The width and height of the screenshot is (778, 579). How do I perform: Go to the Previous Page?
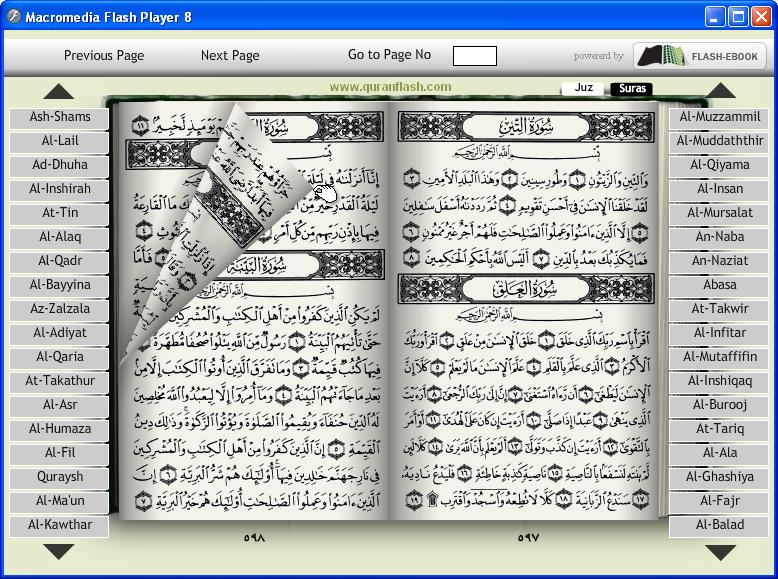(x=104, y=55)
